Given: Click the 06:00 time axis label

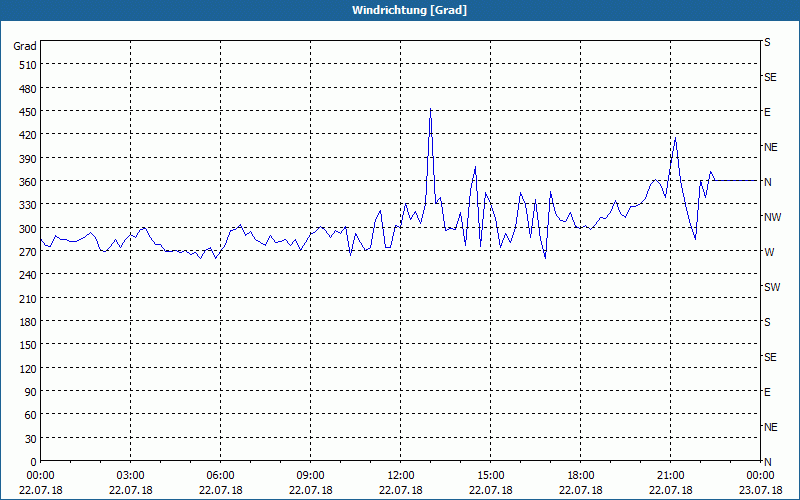Looking at the screenshot, I should point(220,476).
